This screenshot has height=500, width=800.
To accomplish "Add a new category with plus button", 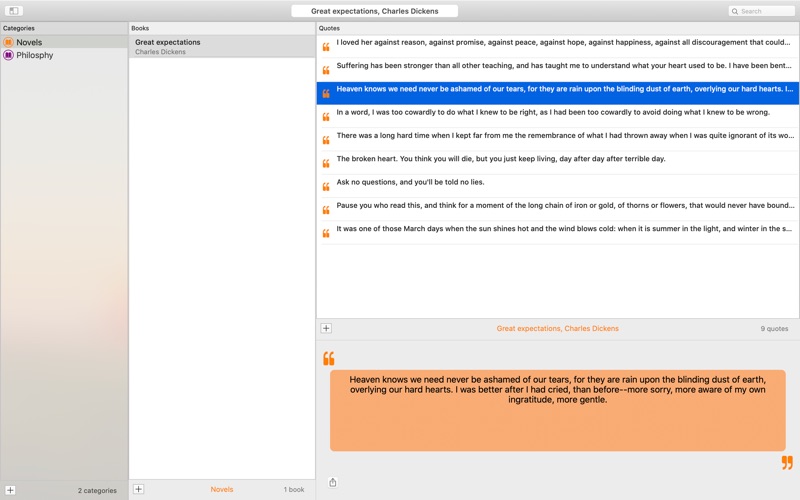I will pos(10,490).
